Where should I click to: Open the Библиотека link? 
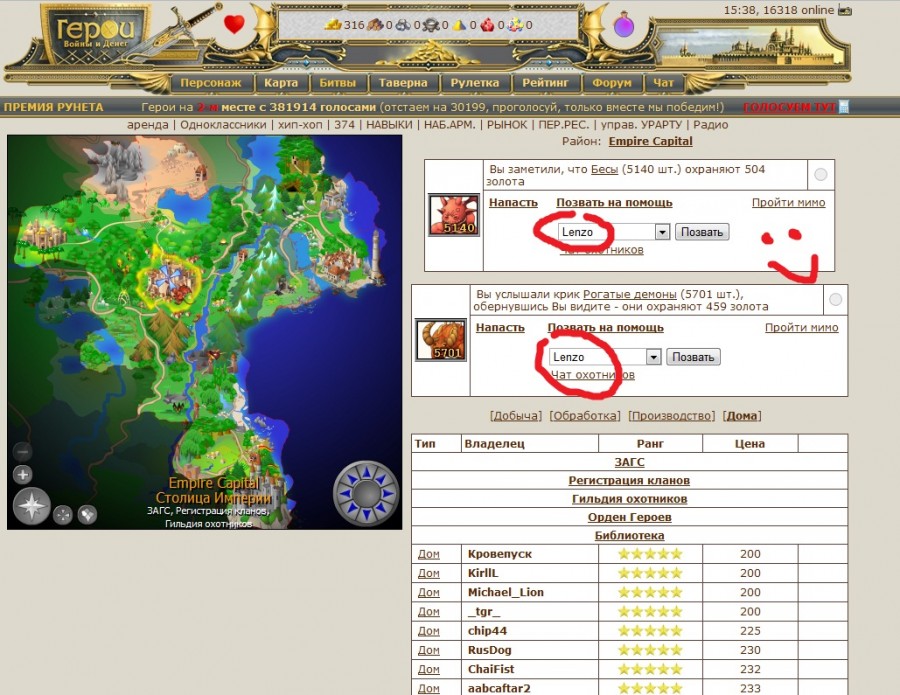tap(629, 535)
